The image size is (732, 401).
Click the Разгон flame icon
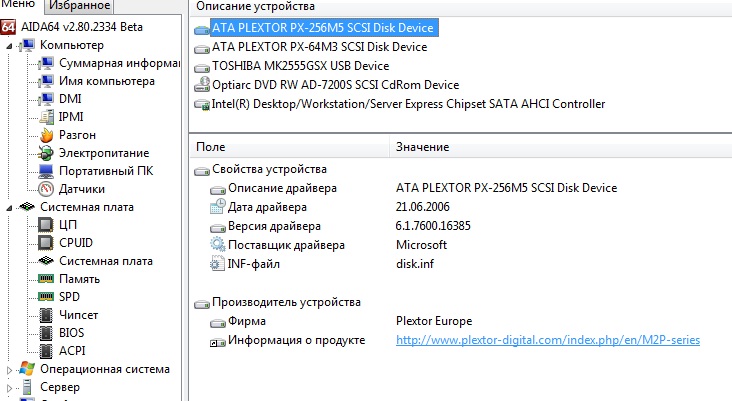point(45,135)
